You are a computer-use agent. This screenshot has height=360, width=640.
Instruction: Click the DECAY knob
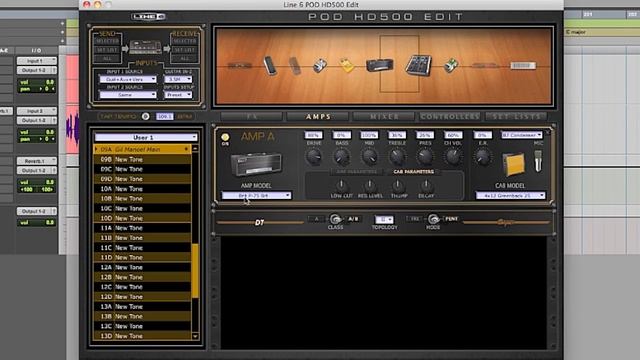click(426, 186)
